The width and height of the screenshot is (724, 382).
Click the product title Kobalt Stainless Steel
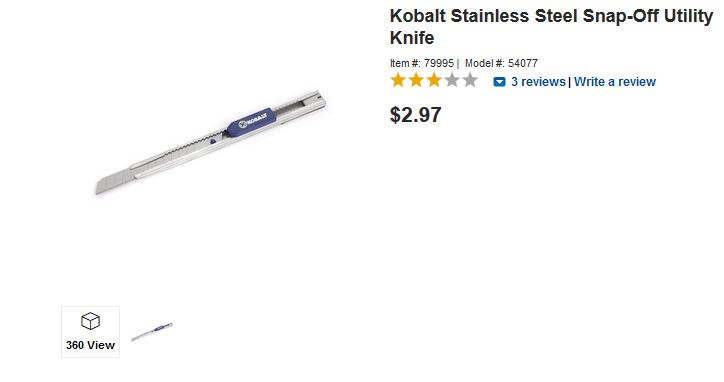[x=483, y=16]
